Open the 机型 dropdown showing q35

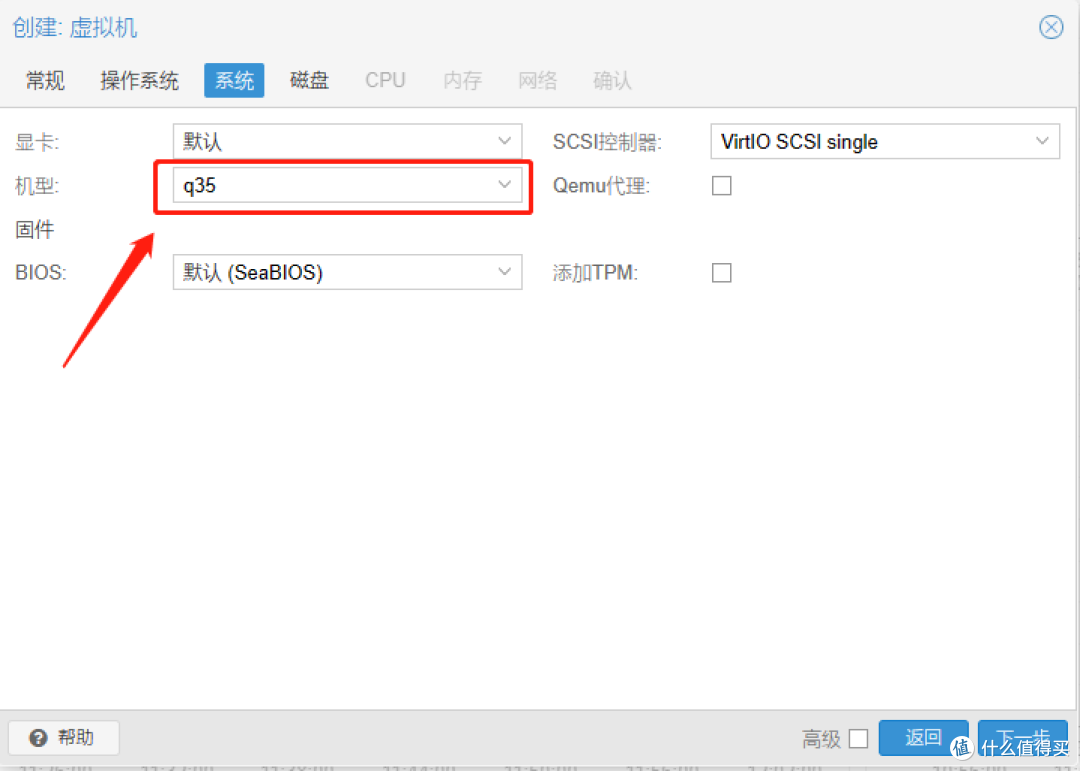347,185
